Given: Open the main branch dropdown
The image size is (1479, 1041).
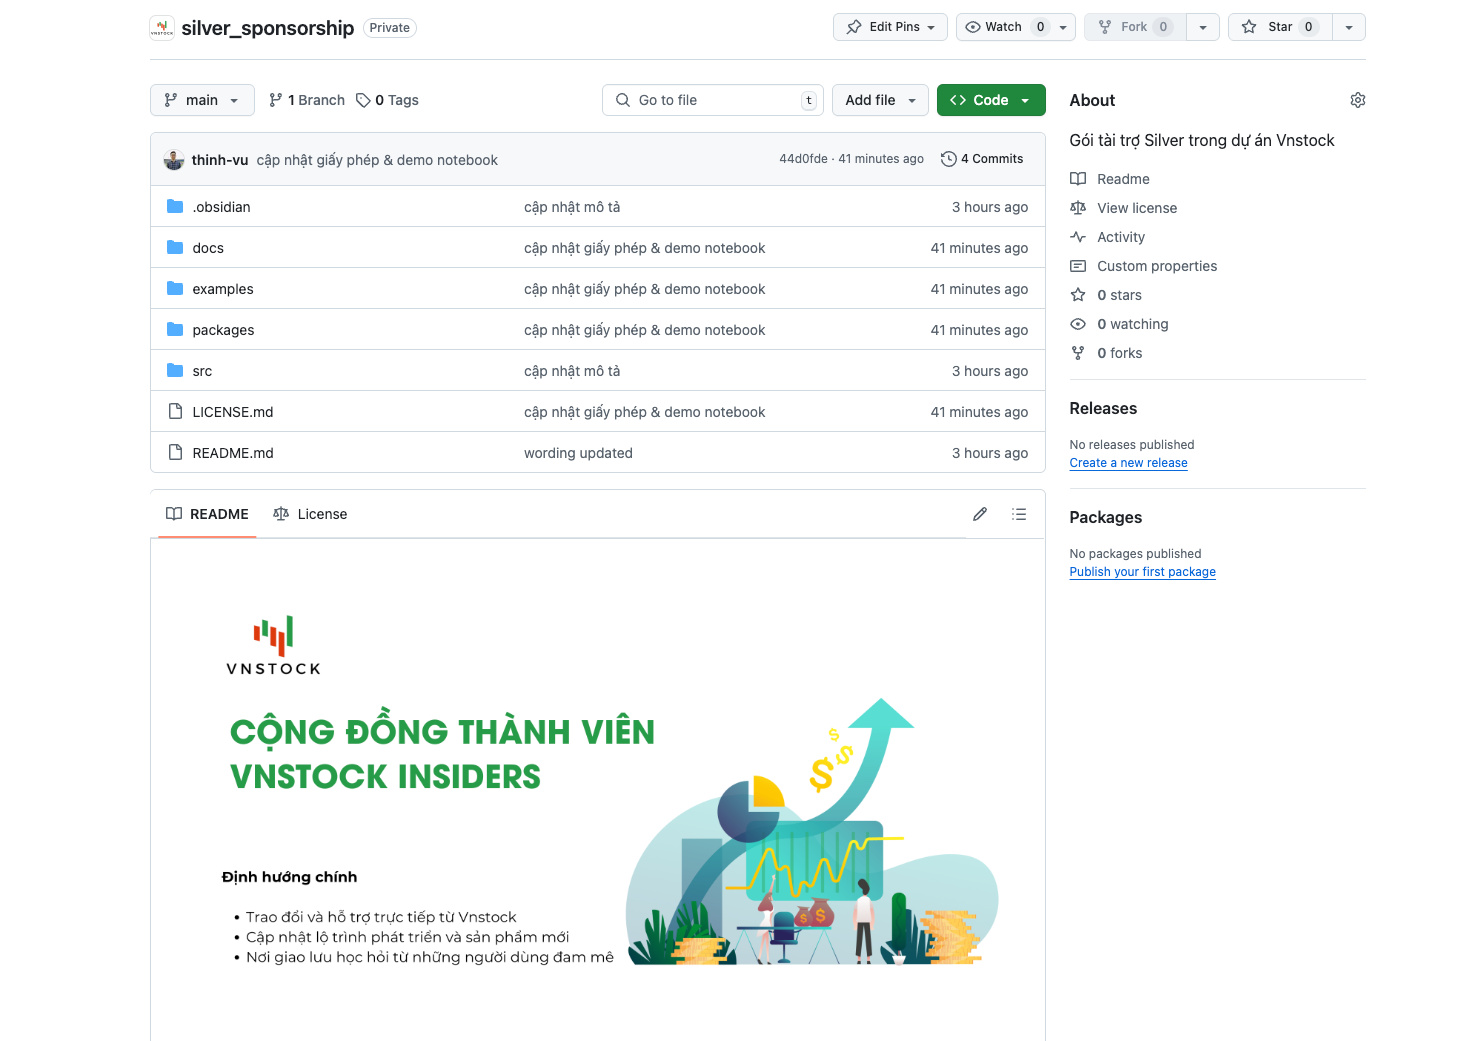Looking at the screenshot, I should 202,100.
